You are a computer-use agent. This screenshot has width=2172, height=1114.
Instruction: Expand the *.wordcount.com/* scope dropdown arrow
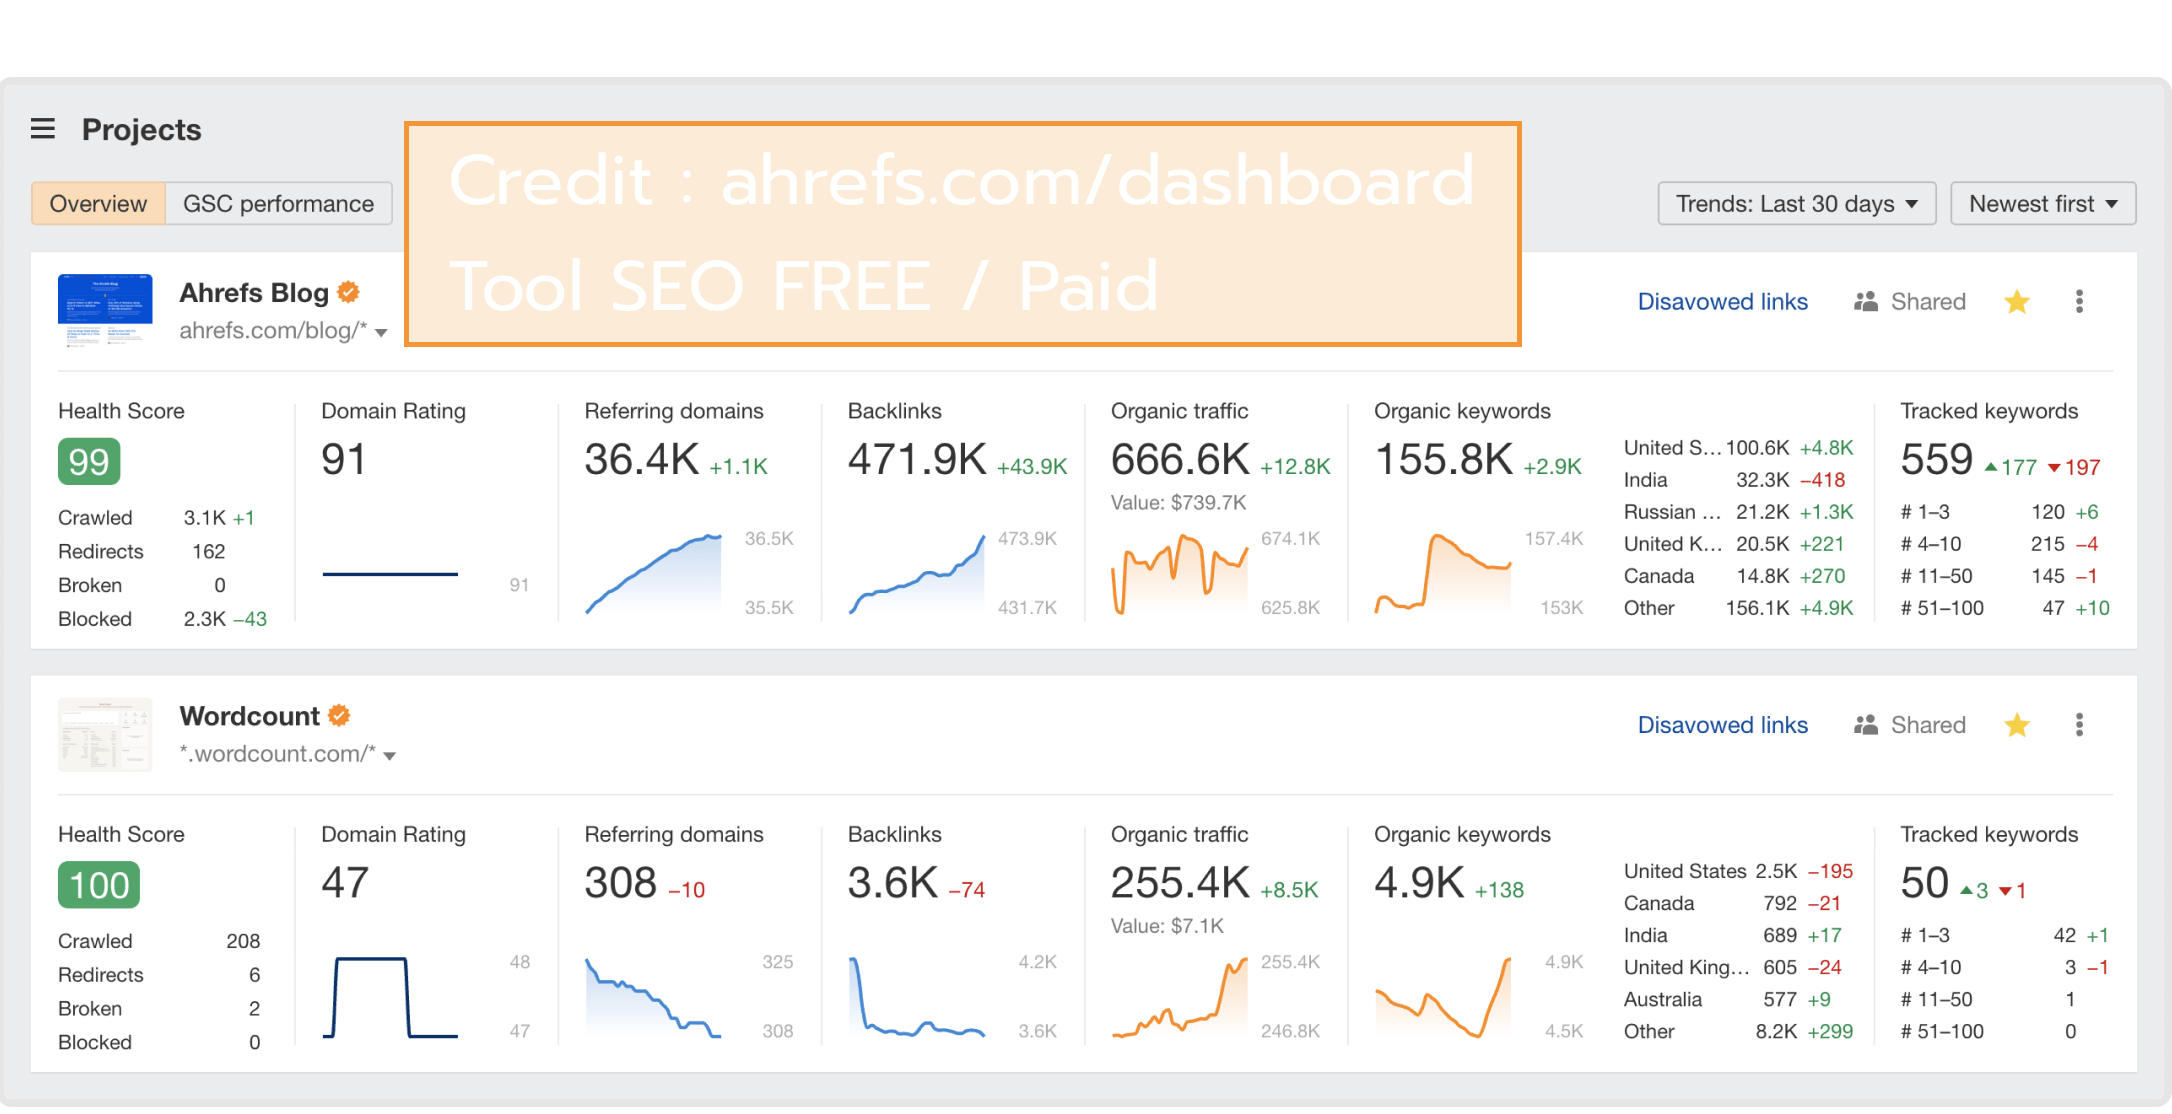click(390, 756)
